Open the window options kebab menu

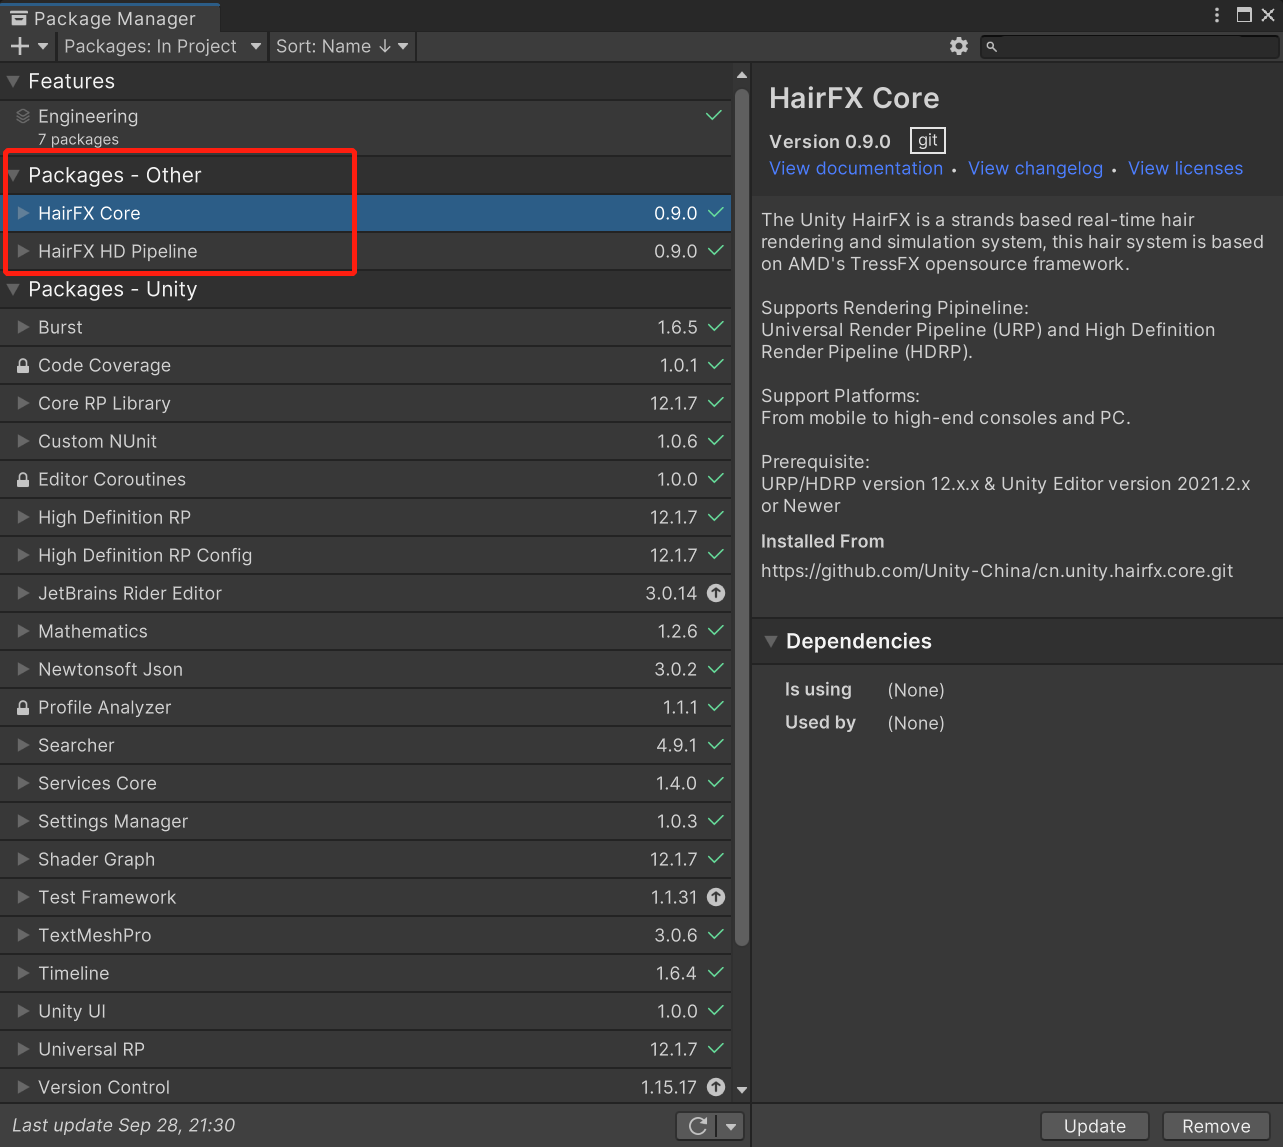pos(1216,15)
